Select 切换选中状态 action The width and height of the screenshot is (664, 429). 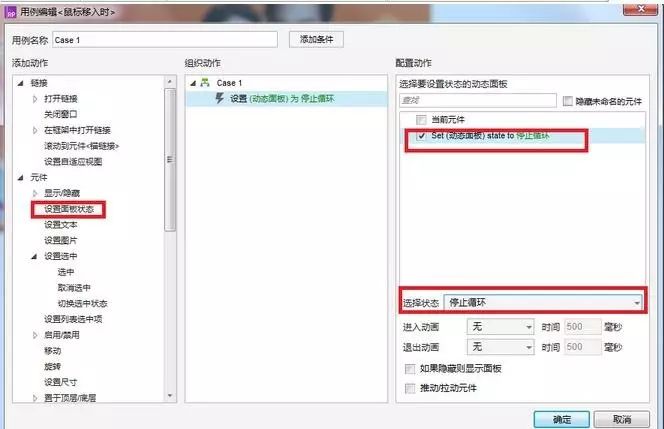click(x=82, y=304)
